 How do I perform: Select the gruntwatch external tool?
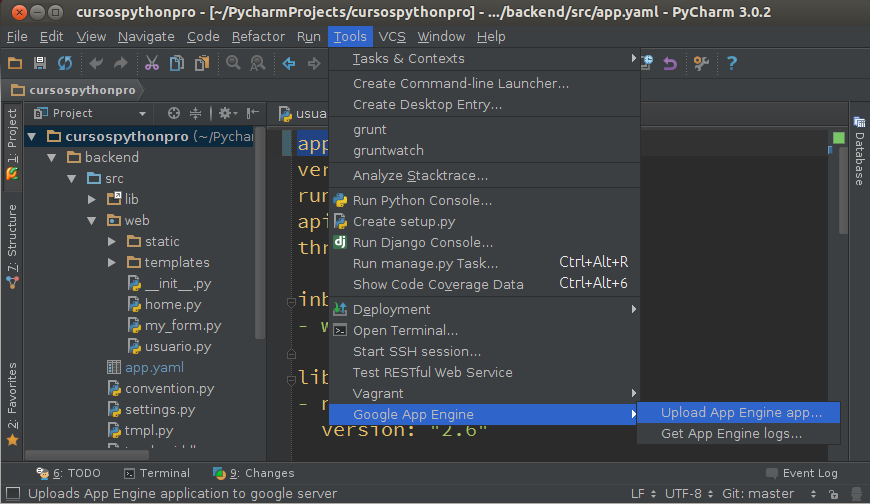pyautogui.click(x=484, y=150)
